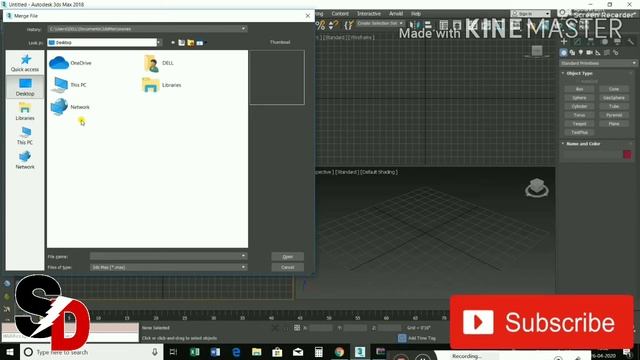Viewport: 640px width, 360px height.
Task: Click Edit Named Selection Sets icon
Action: click(348, 25)
